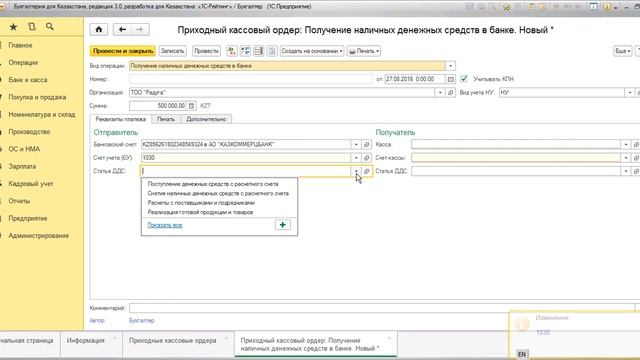Expand the Вид операции dropdown
The height and width of the screenshot is (360, 640).
[450, 66]
